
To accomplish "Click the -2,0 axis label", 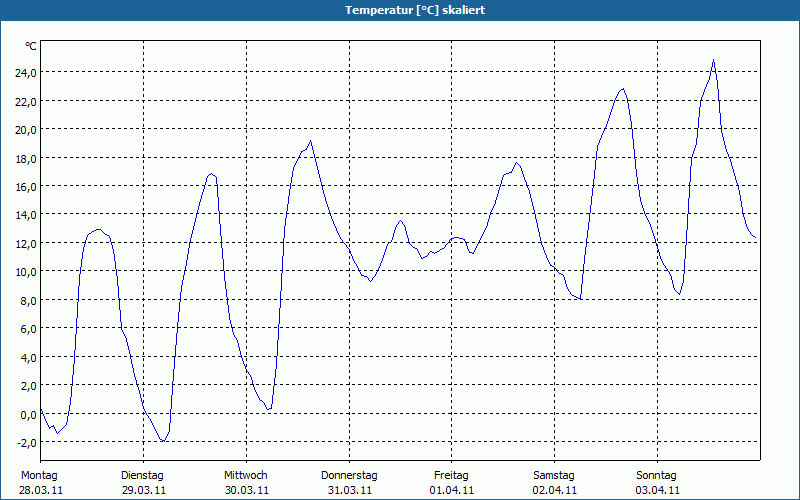I will click(27, 443).
